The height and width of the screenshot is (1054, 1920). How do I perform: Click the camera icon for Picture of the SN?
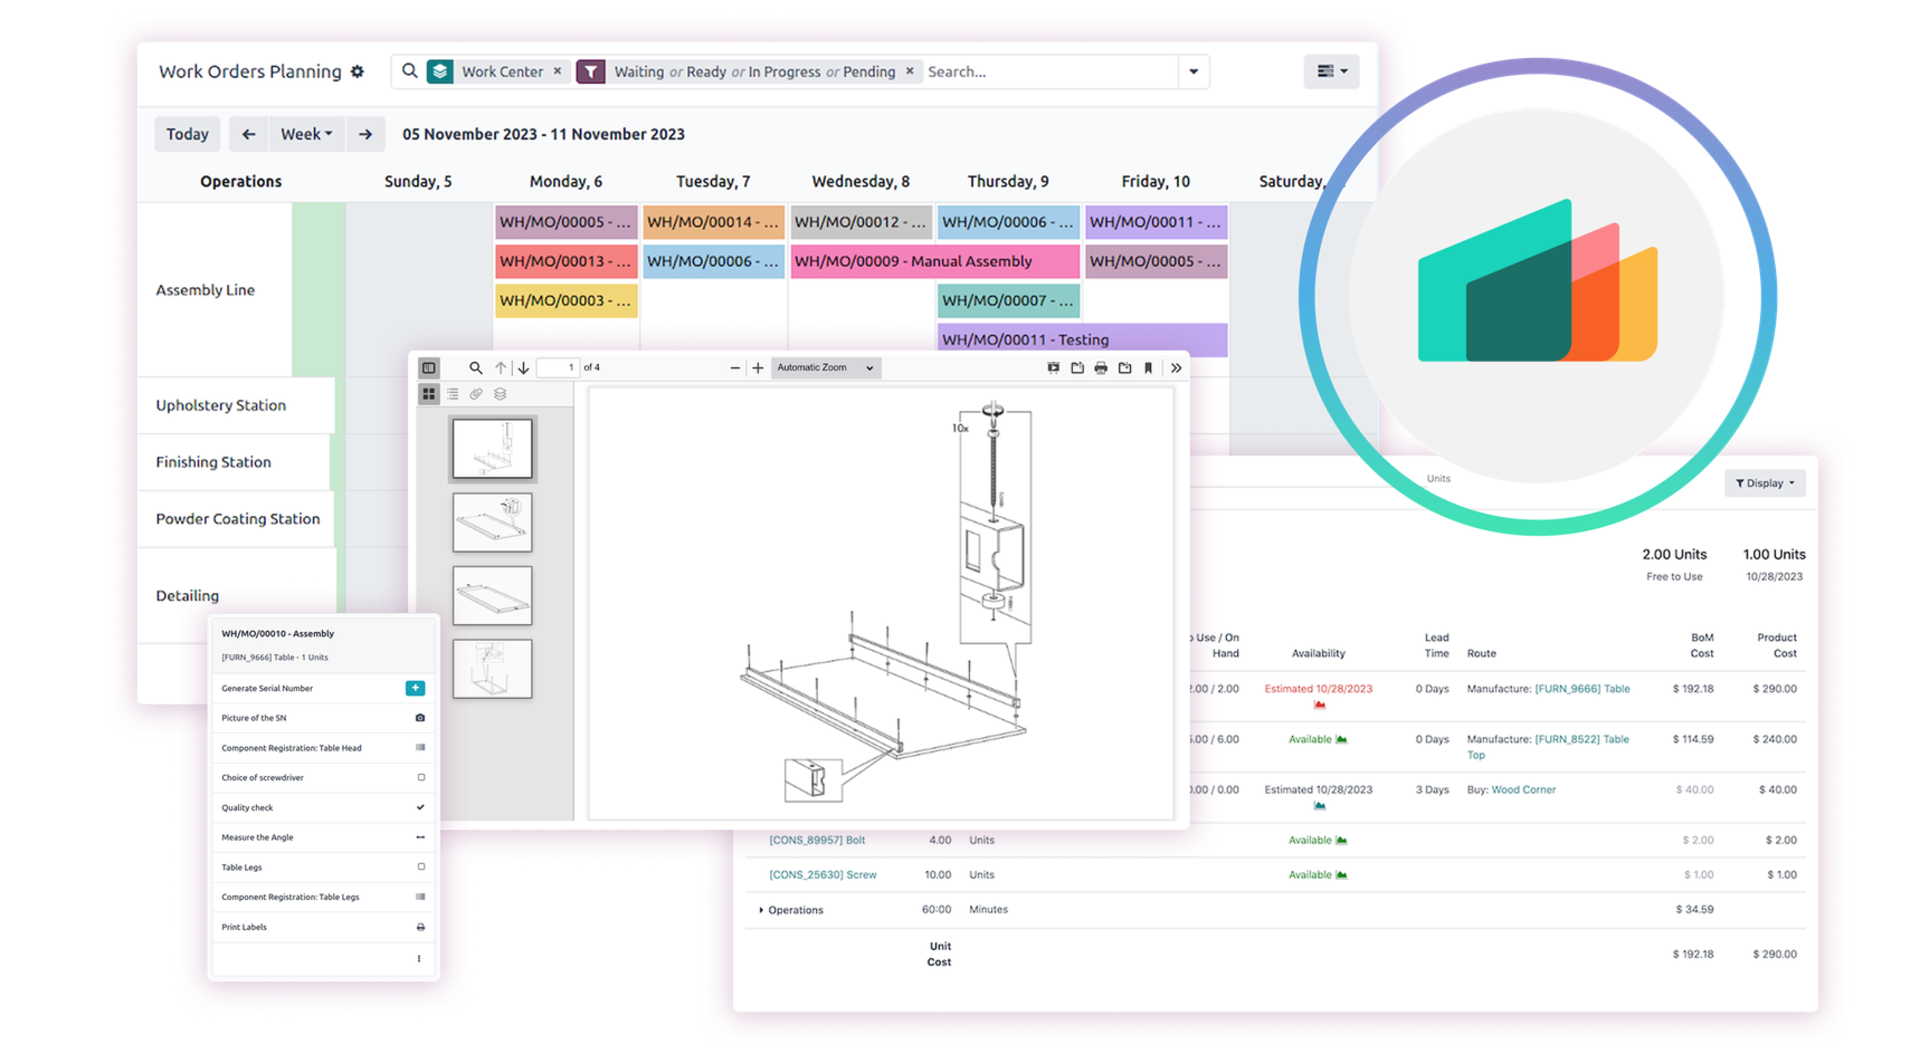[x=420, y=718]
